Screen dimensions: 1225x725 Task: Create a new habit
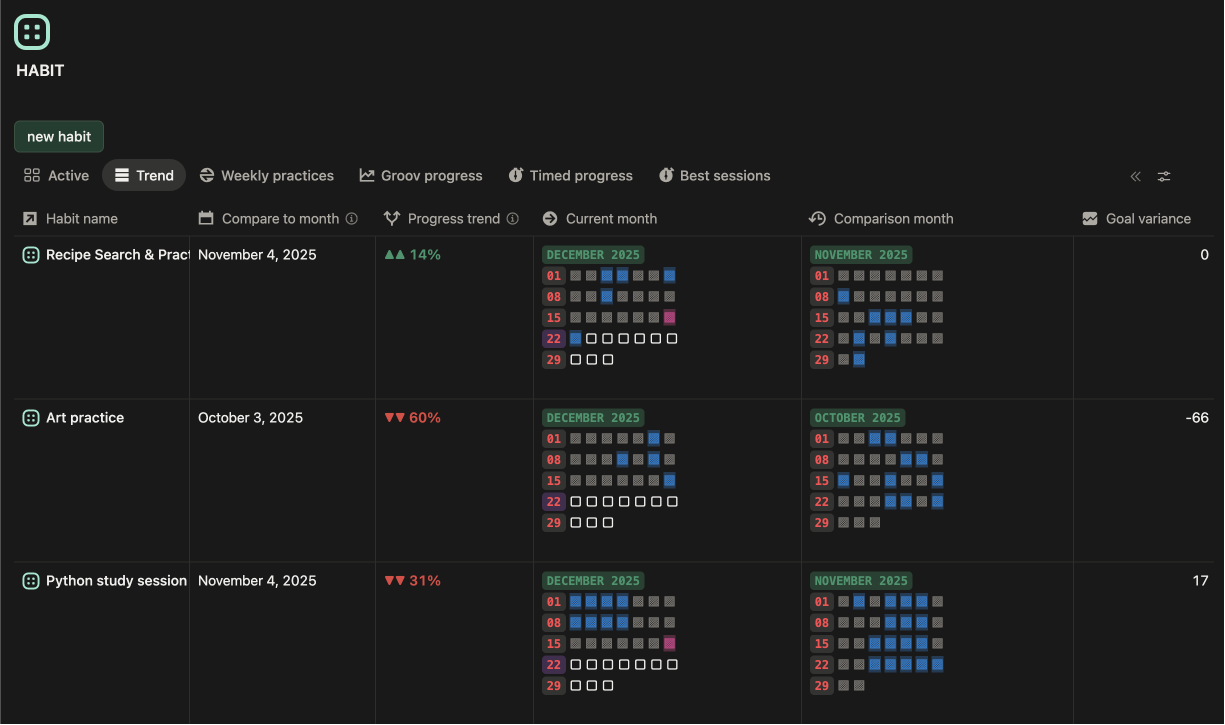tap(59, 137)
